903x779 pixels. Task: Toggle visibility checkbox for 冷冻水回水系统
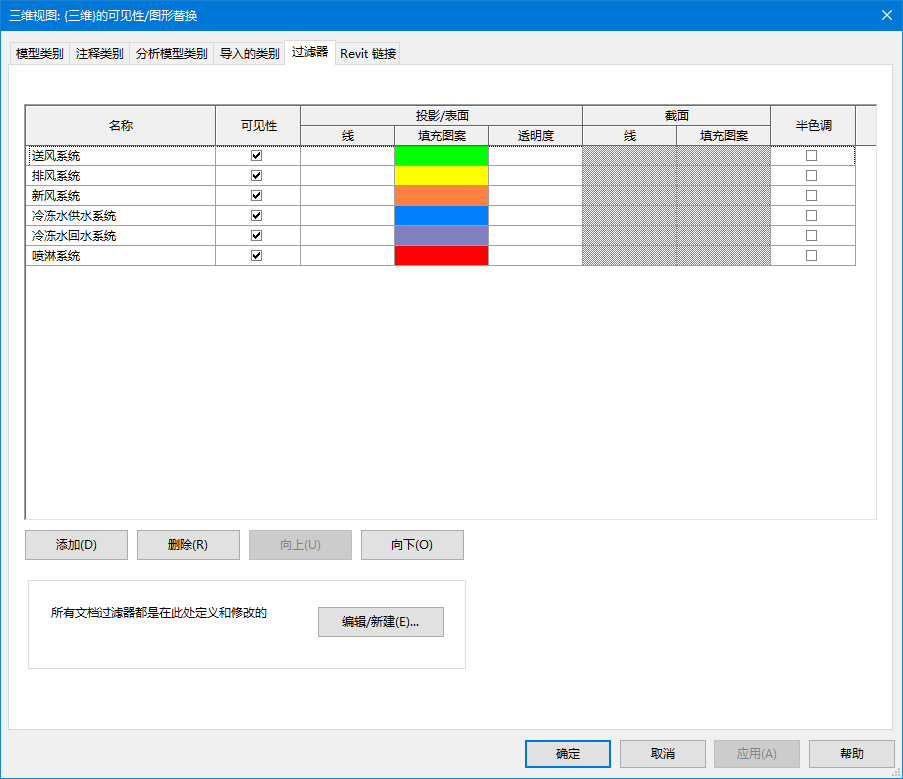click(256, 235)
